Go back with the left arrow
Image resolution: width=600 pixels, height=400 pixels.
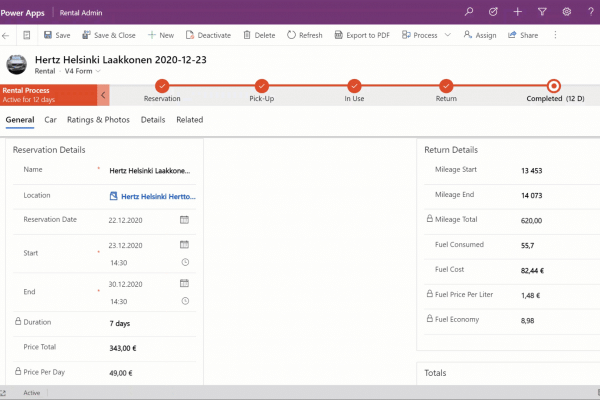click(5, 36)
